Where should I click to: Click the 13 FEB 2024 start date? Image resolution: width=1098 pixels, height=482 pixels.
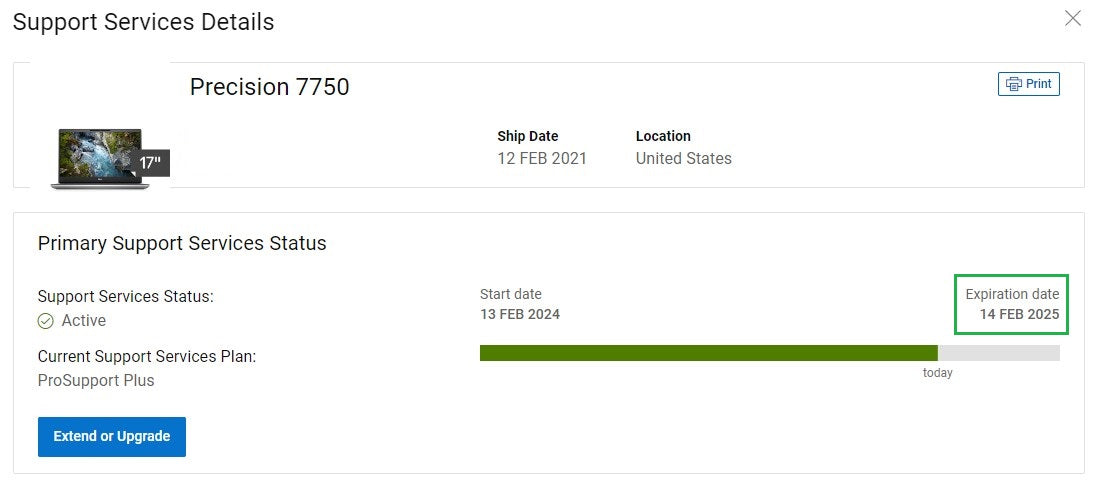520,314
